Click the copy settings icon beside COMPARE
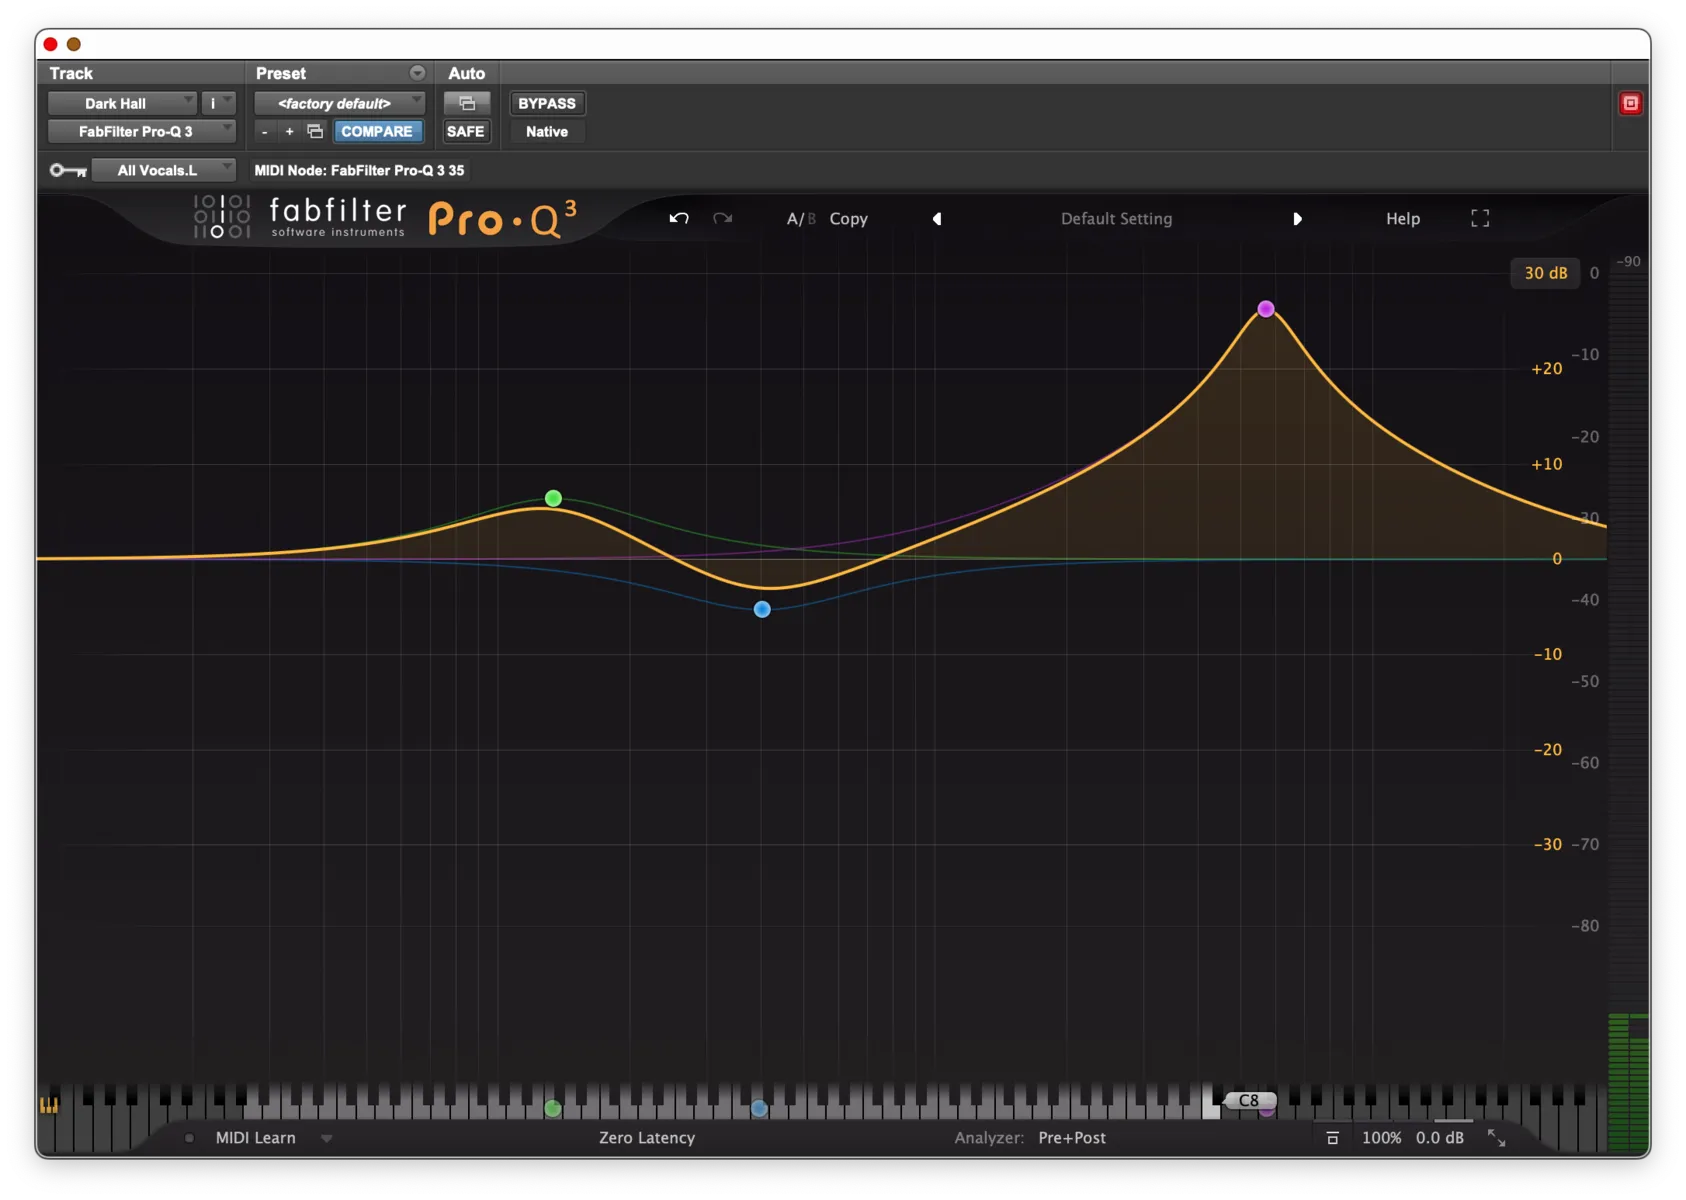Viewport: 1686px width, 1200px height. click(x=315, y=131)
